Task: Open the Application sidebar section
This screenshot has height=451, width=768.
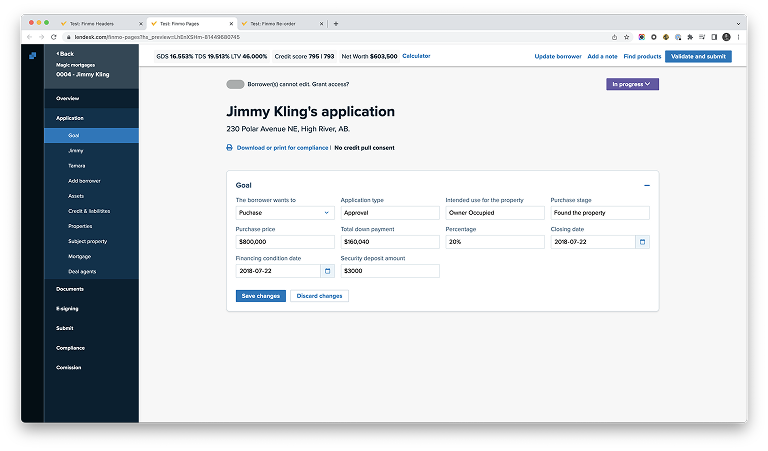Action: click(x=92, y=118)
